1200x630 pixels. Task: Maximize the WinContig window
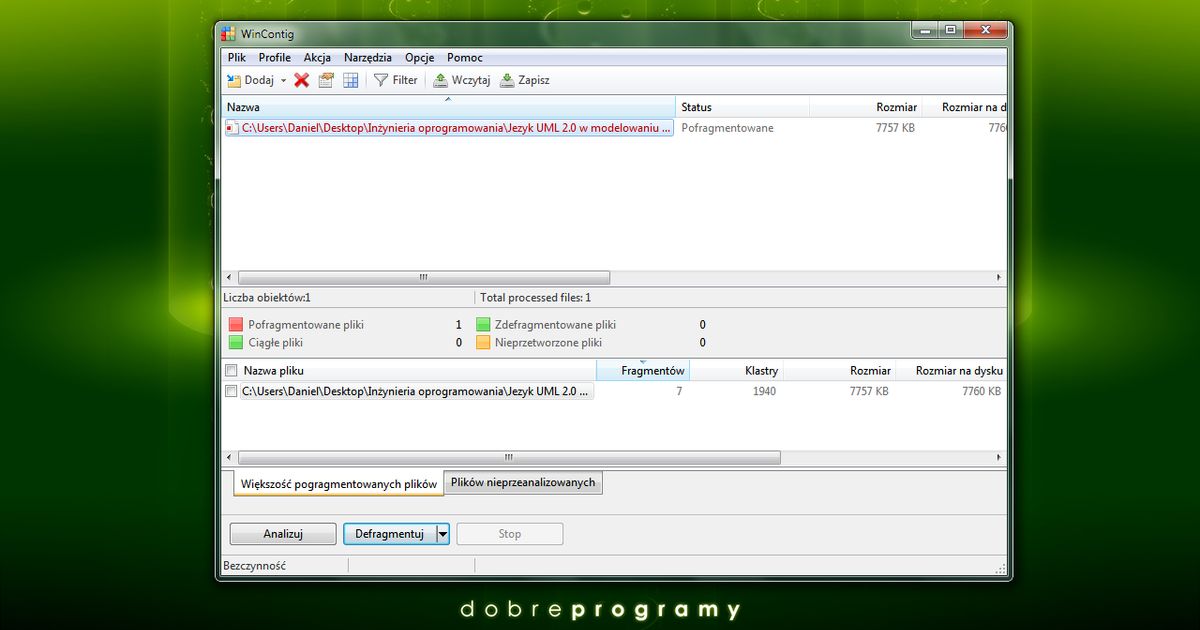[x=950, y=31]
